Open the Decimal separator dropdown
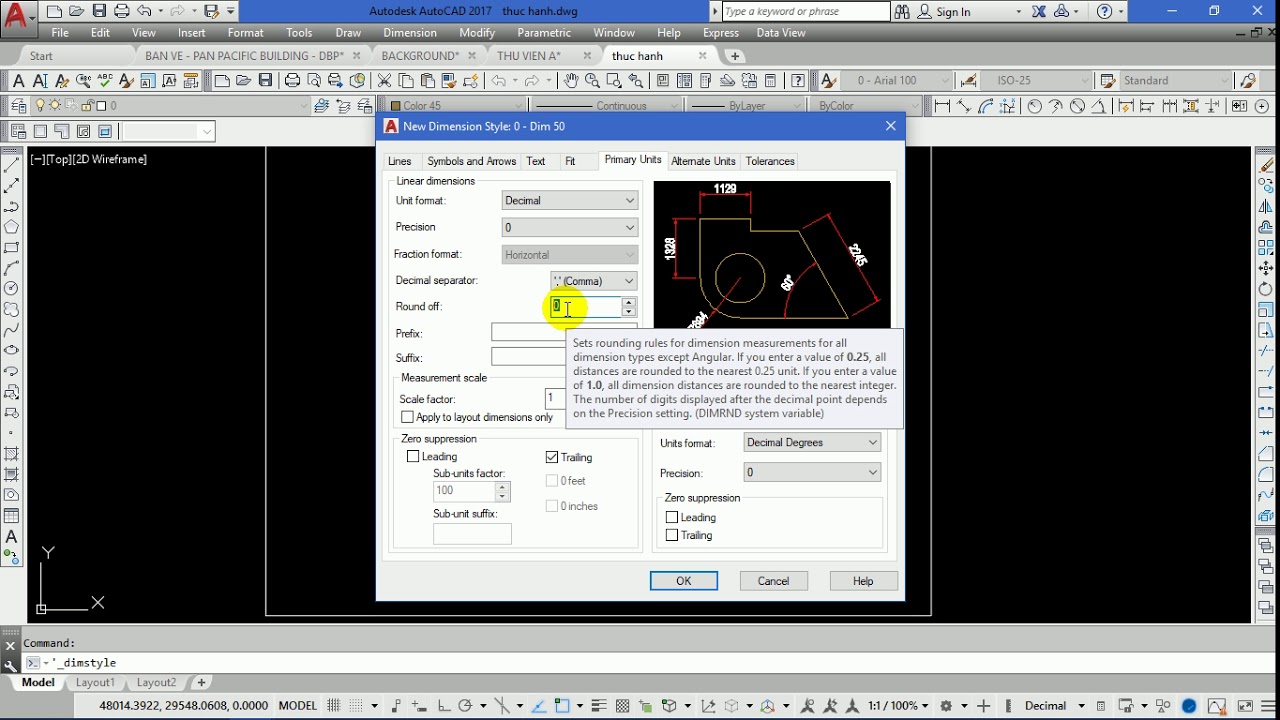This screenshot has height=720, width=1280. coord(593,281)
